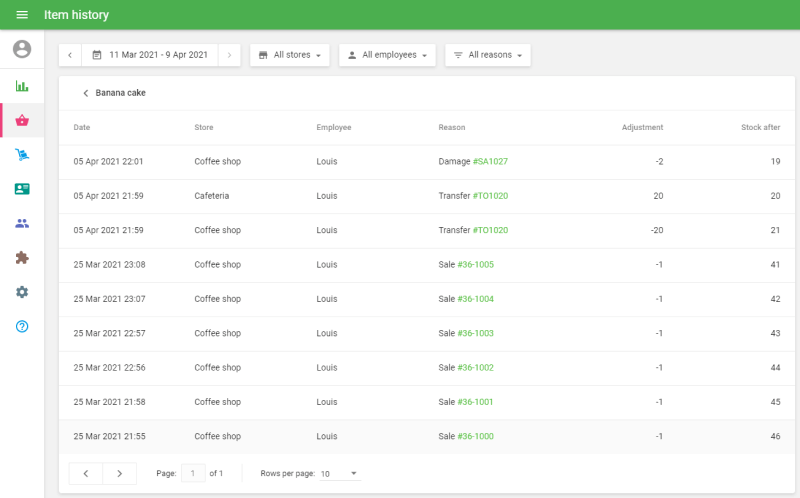Click the Employee column header
The width and height of the screenshot is (800, 498).
(x=334, y=127)
